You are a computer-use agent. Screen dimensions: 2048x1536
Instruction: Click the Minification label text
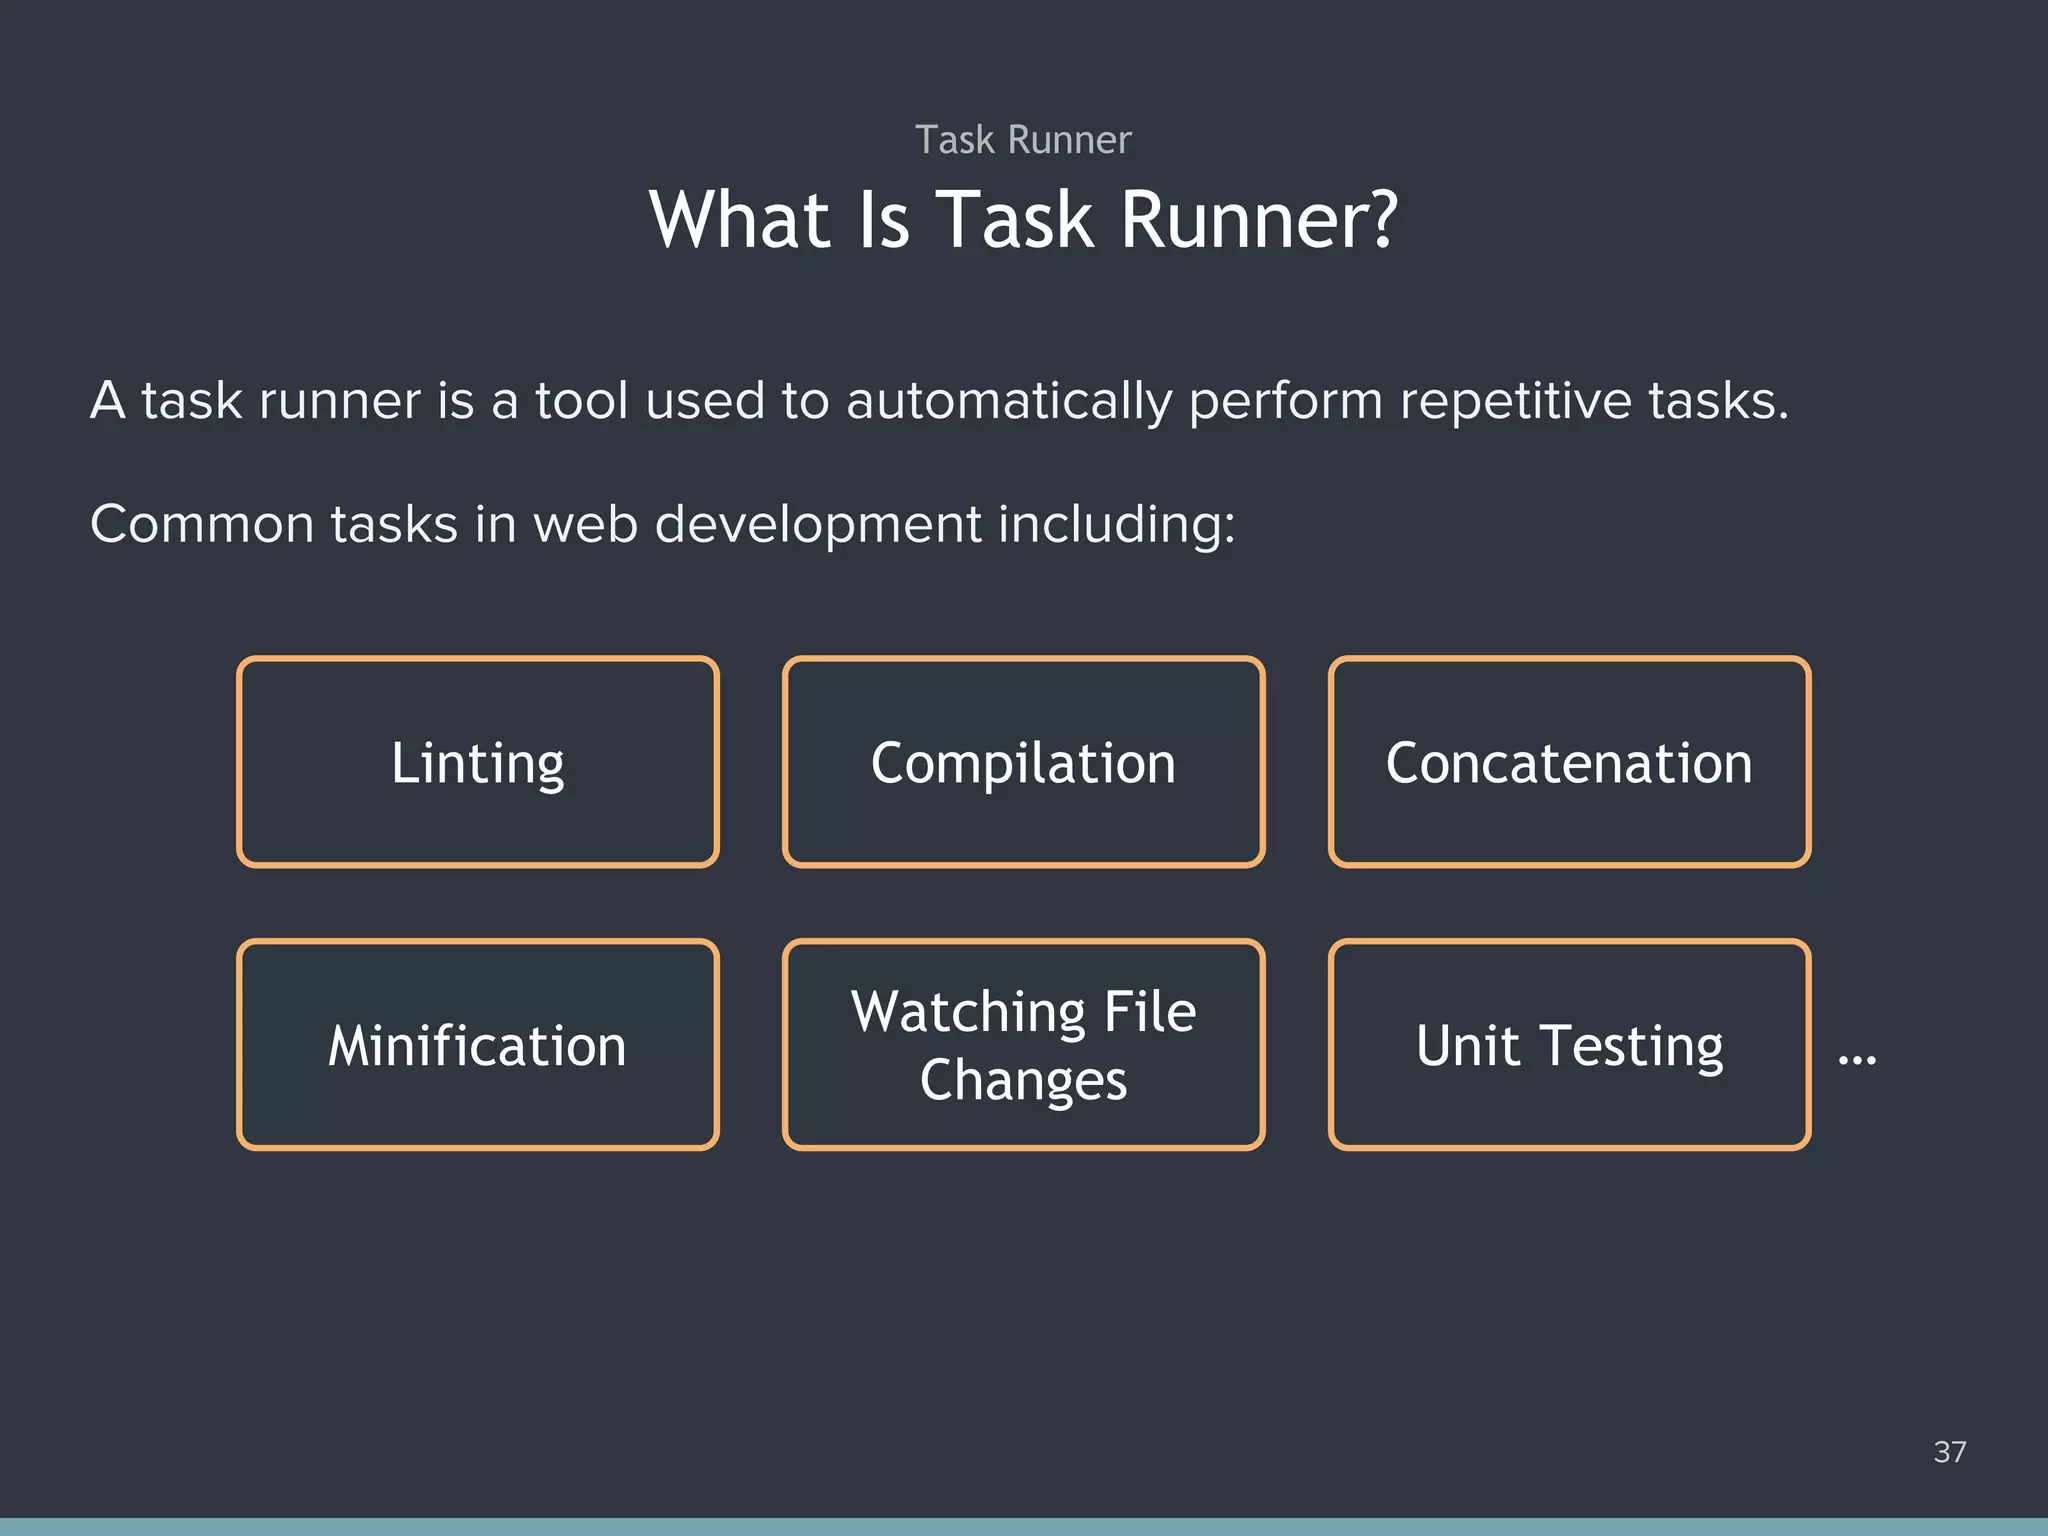477,1046
